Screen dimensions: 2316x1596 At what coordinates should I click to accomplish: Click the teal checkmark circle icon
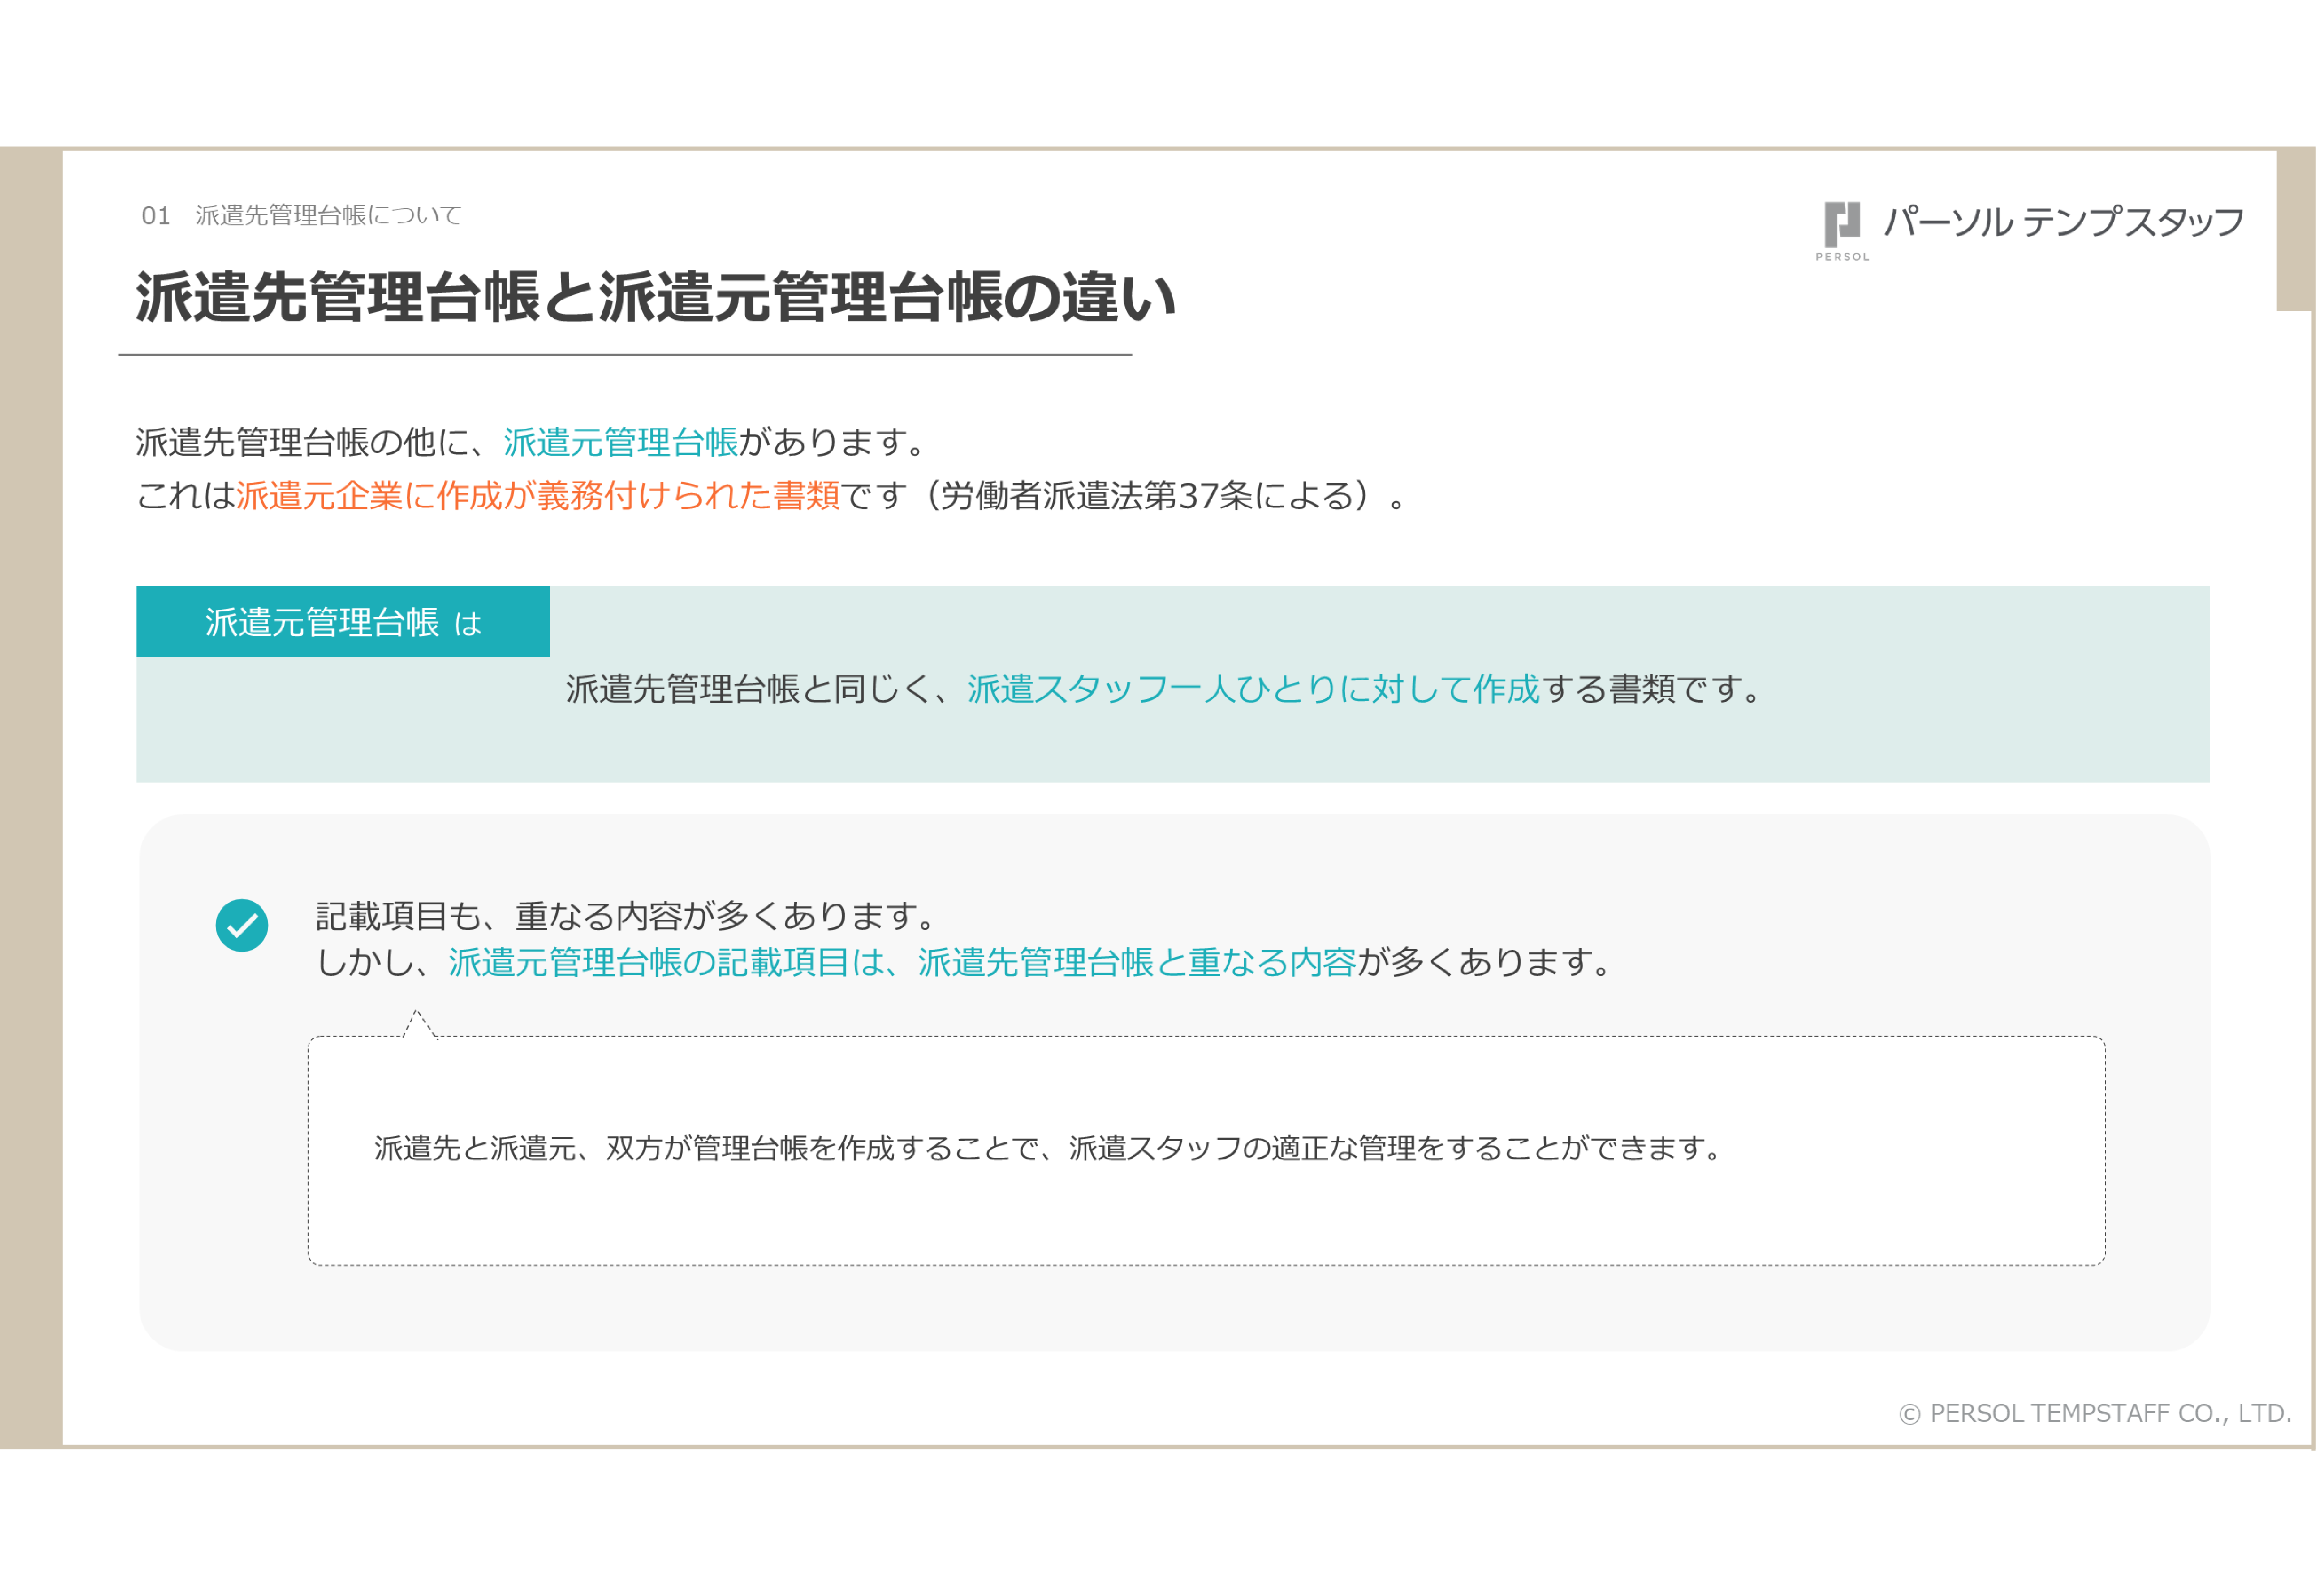(x=242, y=926)
